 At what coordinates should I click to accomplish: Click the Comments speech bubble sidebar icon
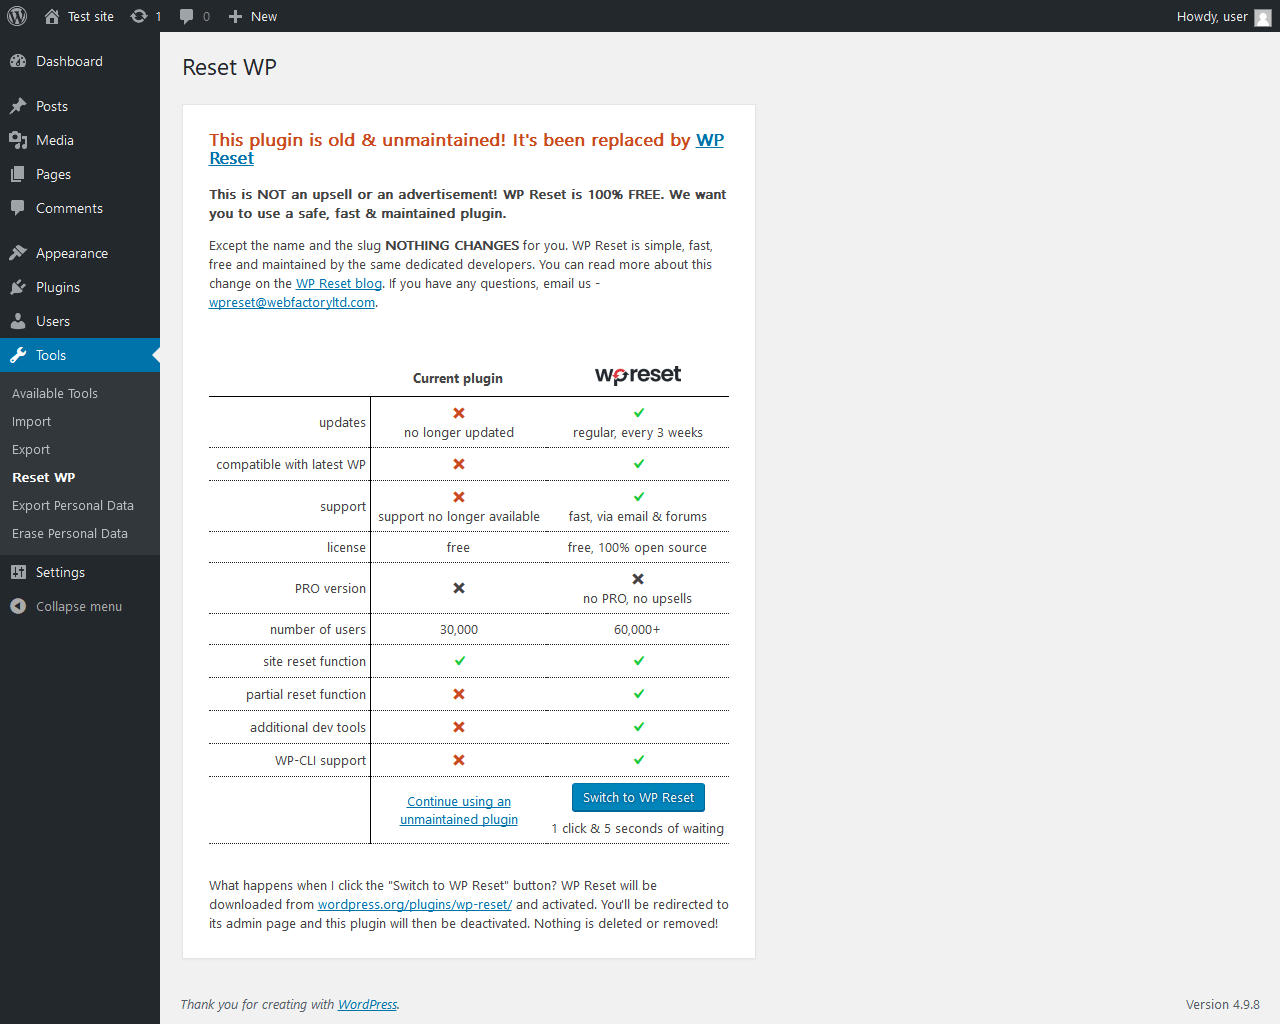point(18,208)
